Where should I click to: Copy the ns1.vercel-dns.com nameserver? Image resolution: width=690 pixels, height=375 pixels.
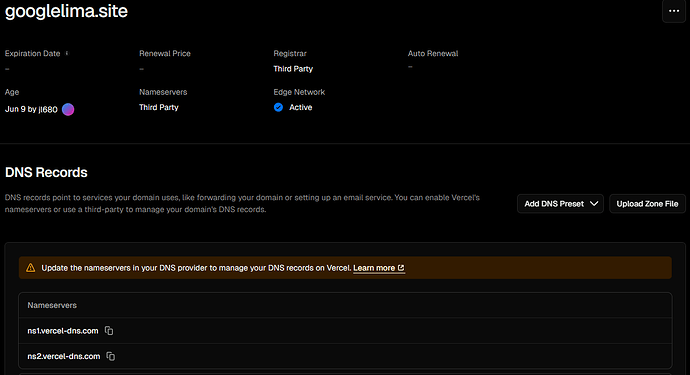pyautogui.click(x=109, y=331)
